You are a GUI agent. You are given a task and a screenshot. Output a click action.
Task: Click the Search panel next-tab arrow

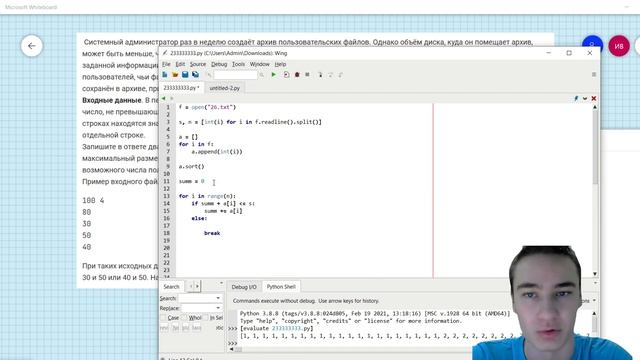[x=198, y=287]
